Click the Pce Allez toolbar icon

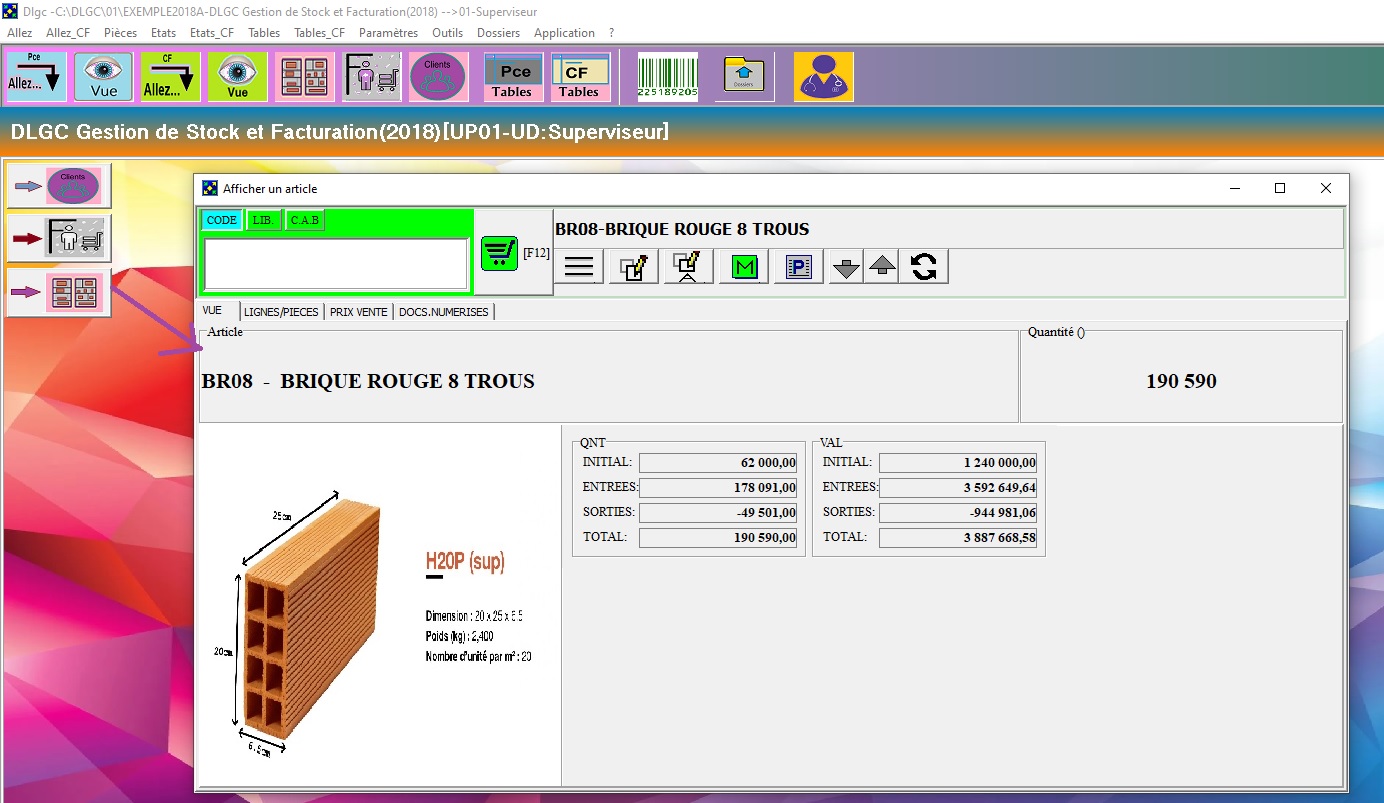click(x=36, y=77)
